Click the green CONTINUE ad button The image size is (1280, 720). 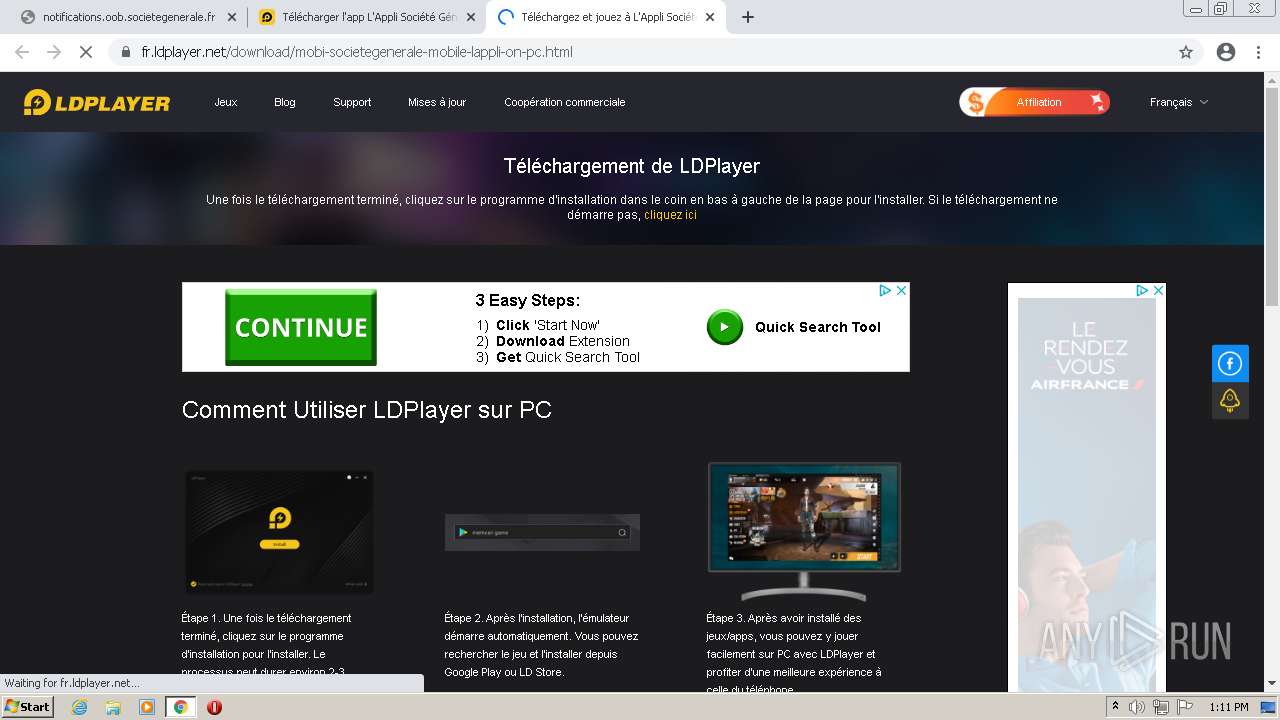(301, 327)
